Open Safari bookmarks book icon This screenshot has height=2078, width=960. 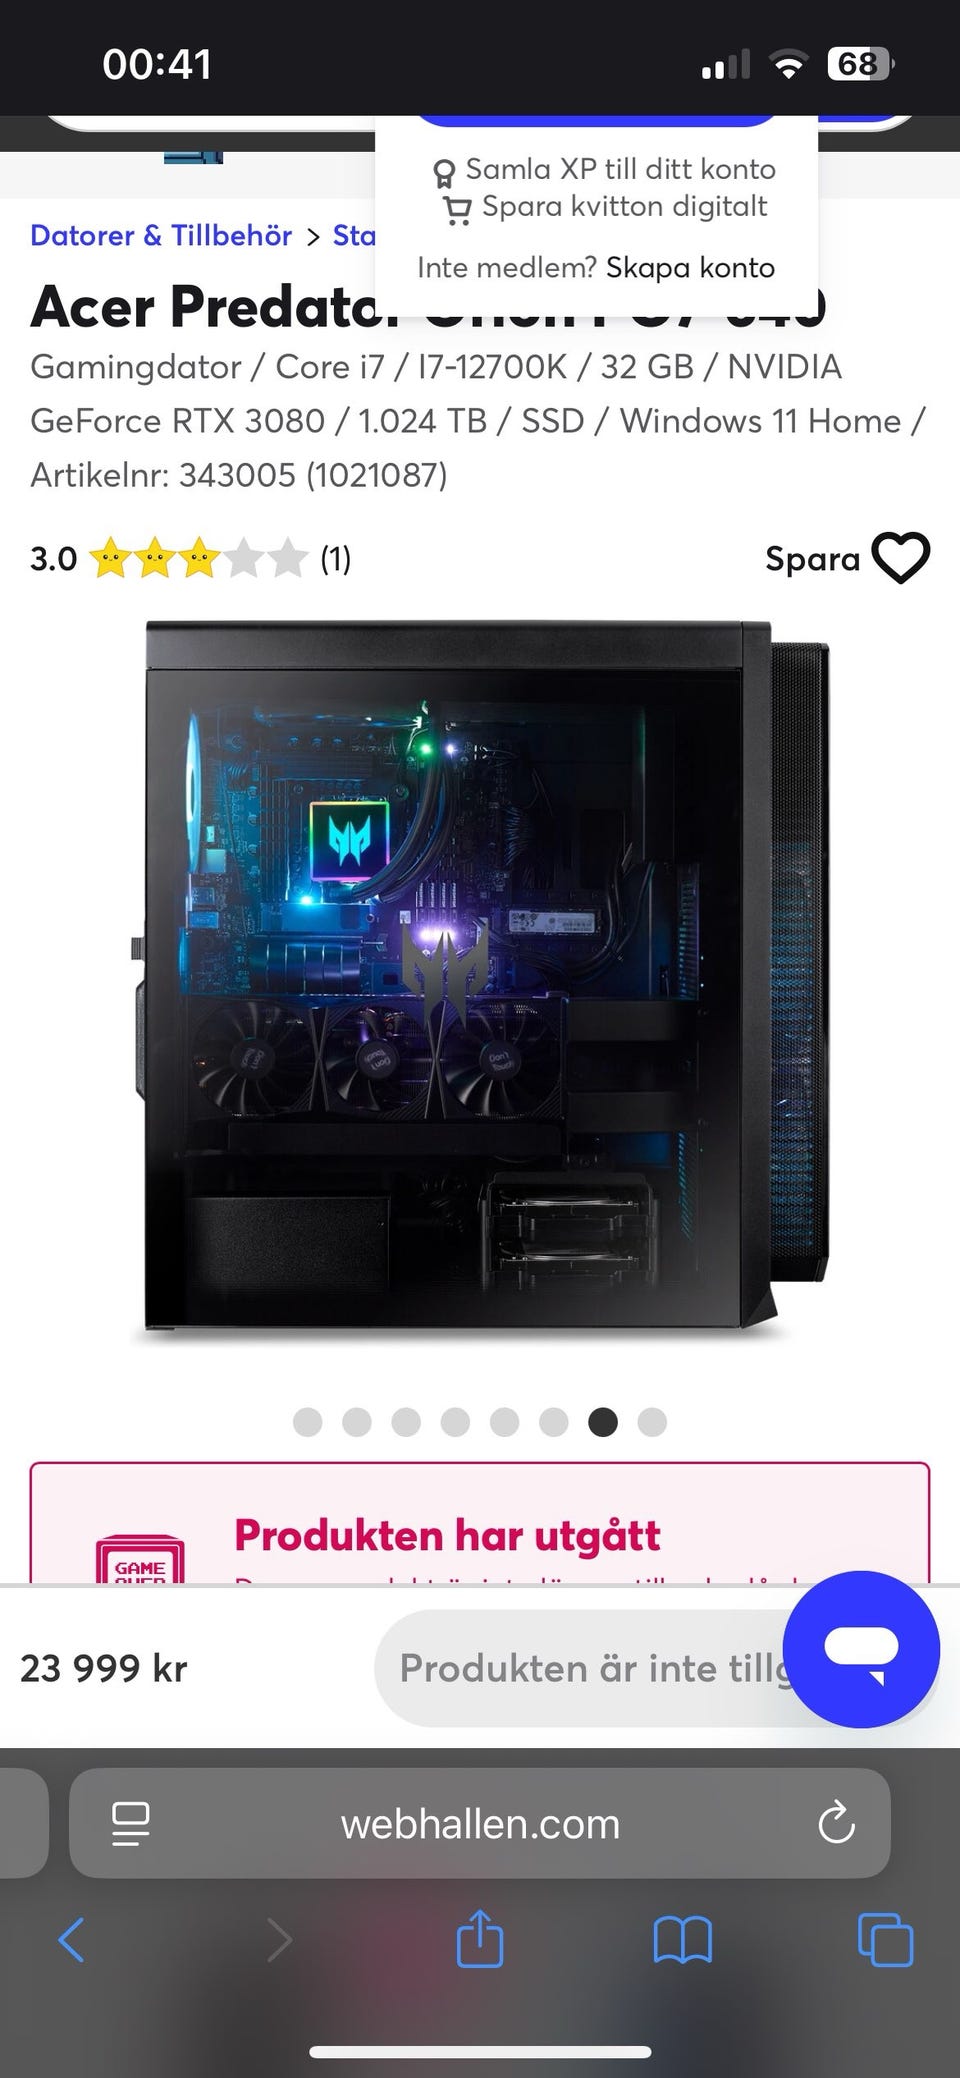coord(682,1940)
